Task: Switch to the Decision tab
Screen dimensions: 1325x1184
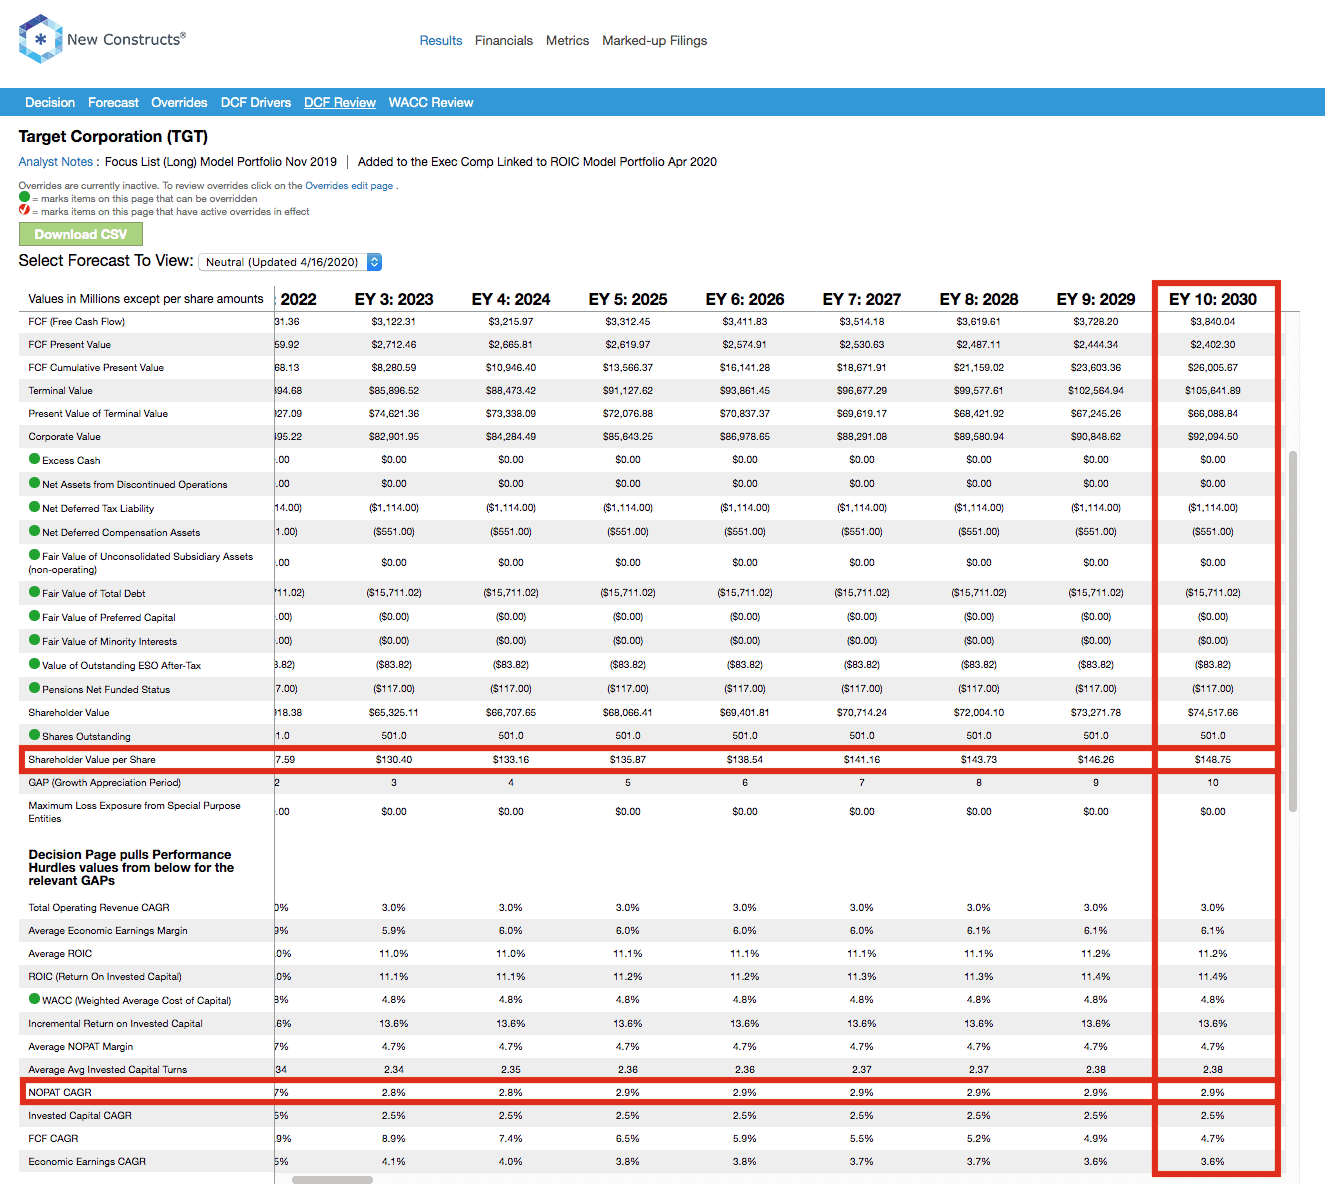Action: click(x=50, y=103)
